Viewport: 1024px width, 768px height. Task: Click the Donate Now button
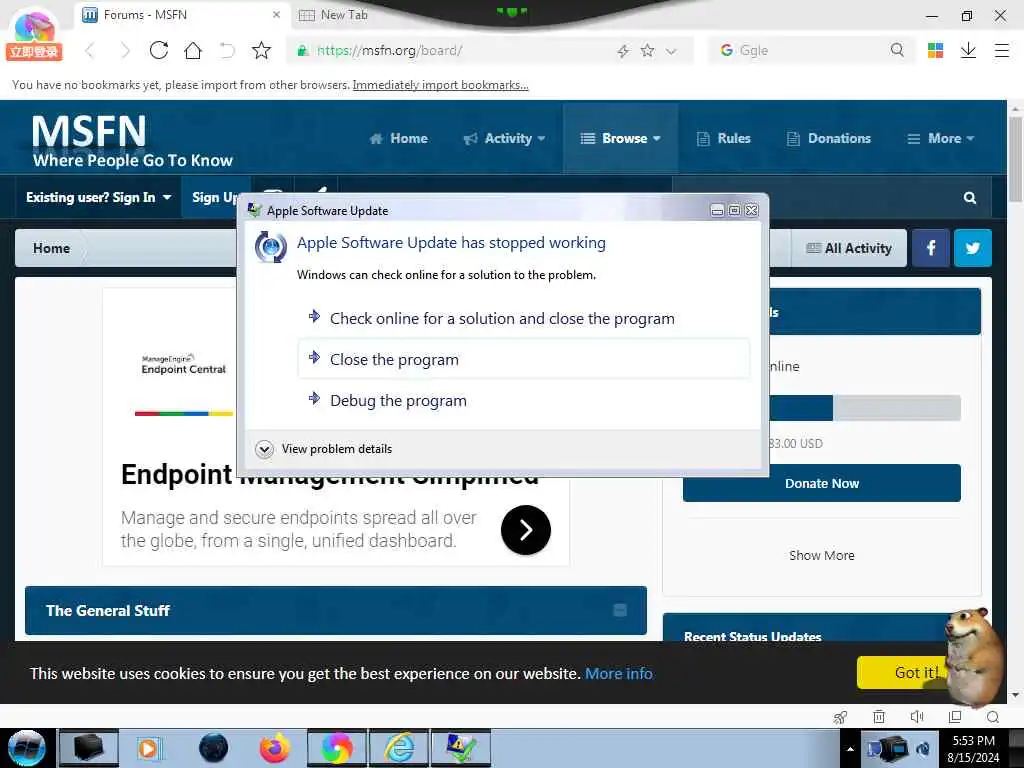[x=822, y=483]
